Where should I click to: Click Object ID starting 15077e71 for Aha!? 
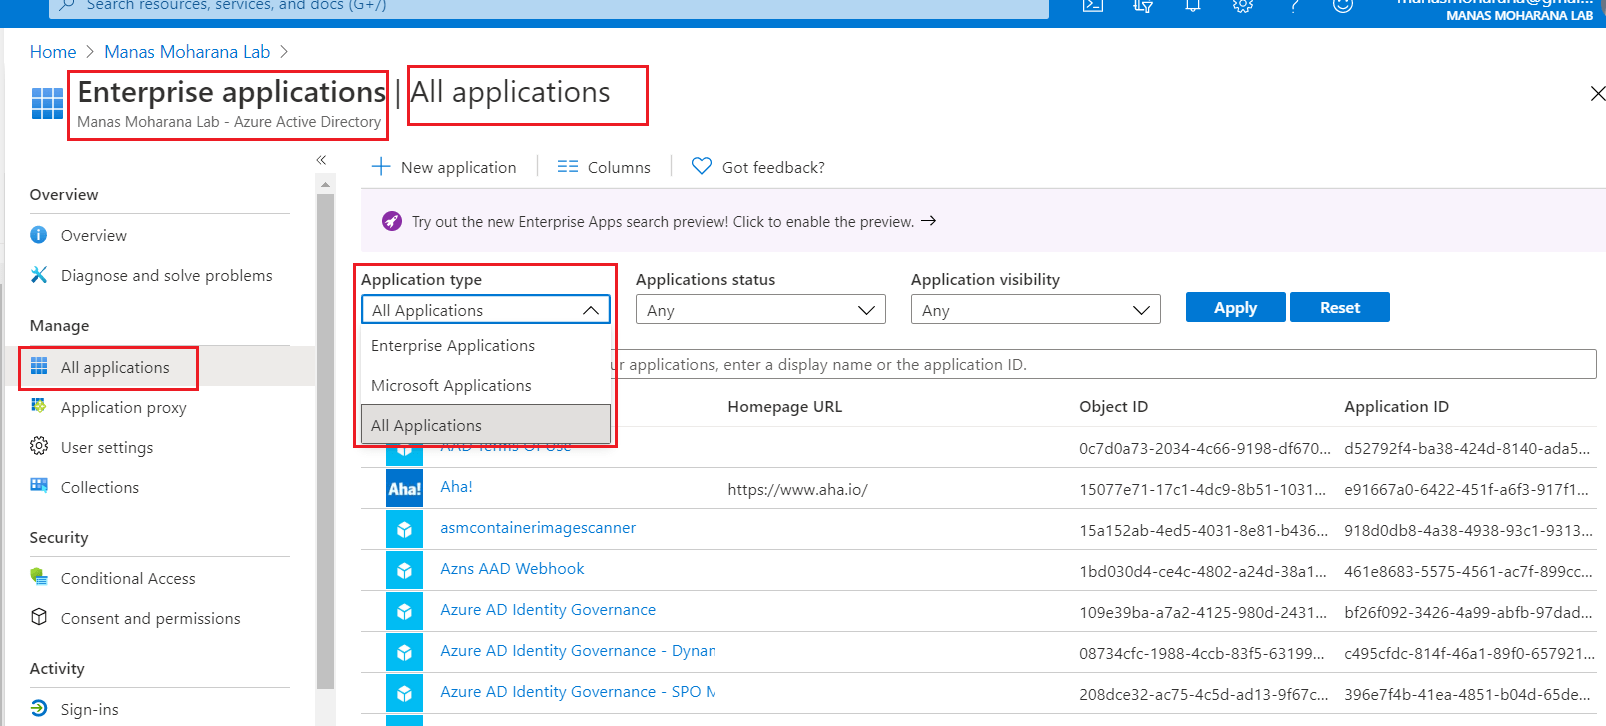pos(1203,490)
